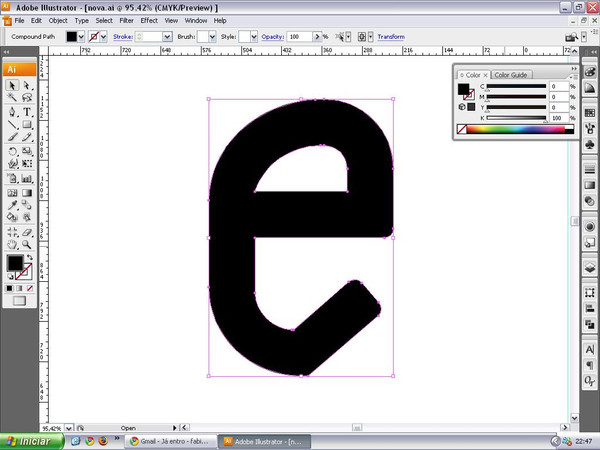Open the fill color dropdown in control bar
Screen dimensions: 600x450
click(x=83, y=37)
